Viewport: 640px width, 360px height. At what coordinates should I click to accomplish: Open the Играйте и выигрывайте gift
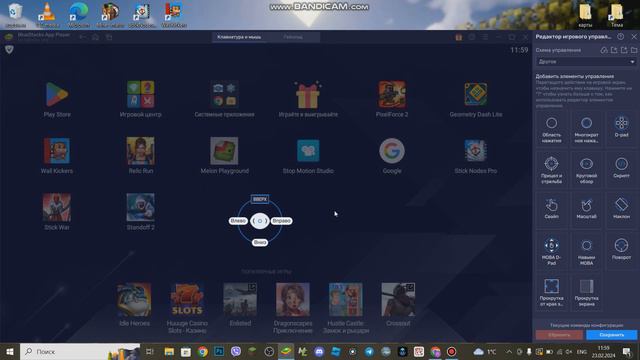click(308, 99)
